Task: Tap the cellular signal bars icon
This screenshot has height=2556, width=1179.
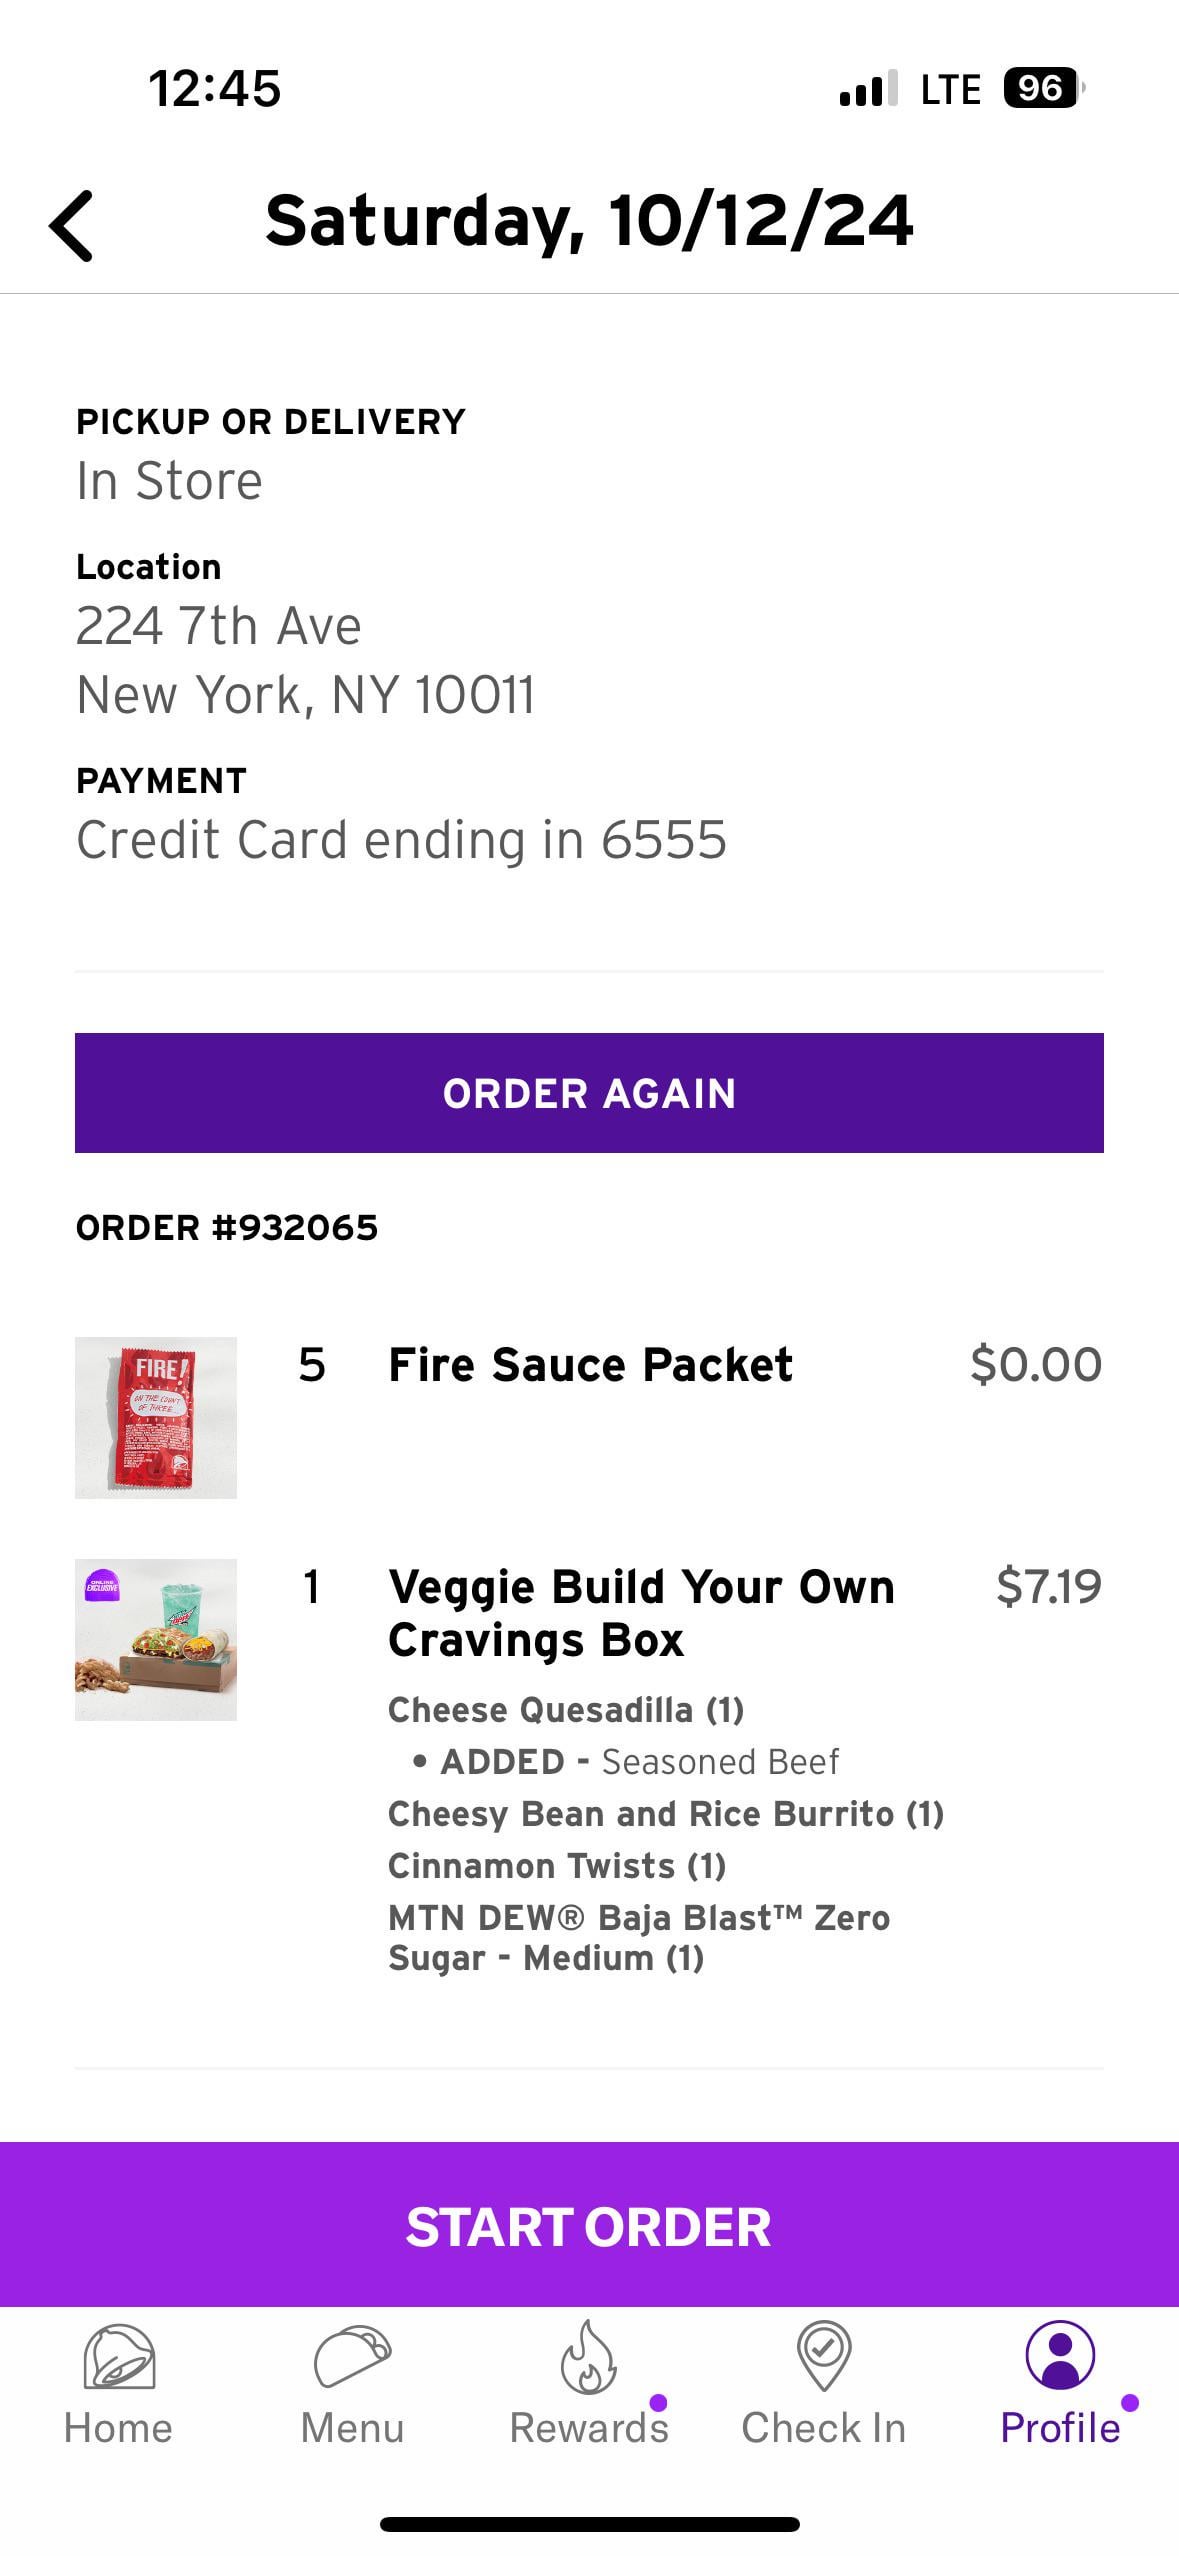Action: (x=868, y=90)
